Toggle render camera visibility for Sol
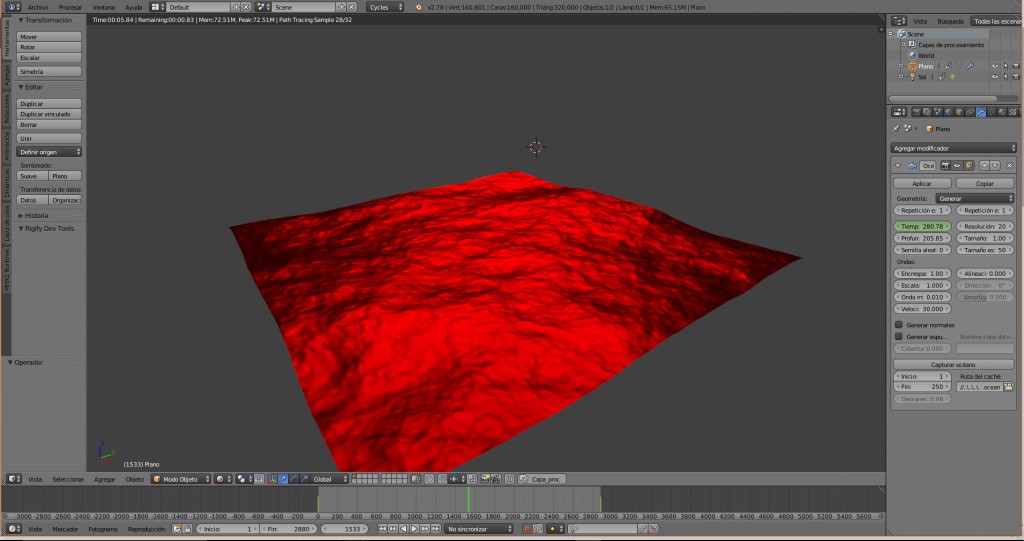The image size is (1024, 541). coord(1016,76)
